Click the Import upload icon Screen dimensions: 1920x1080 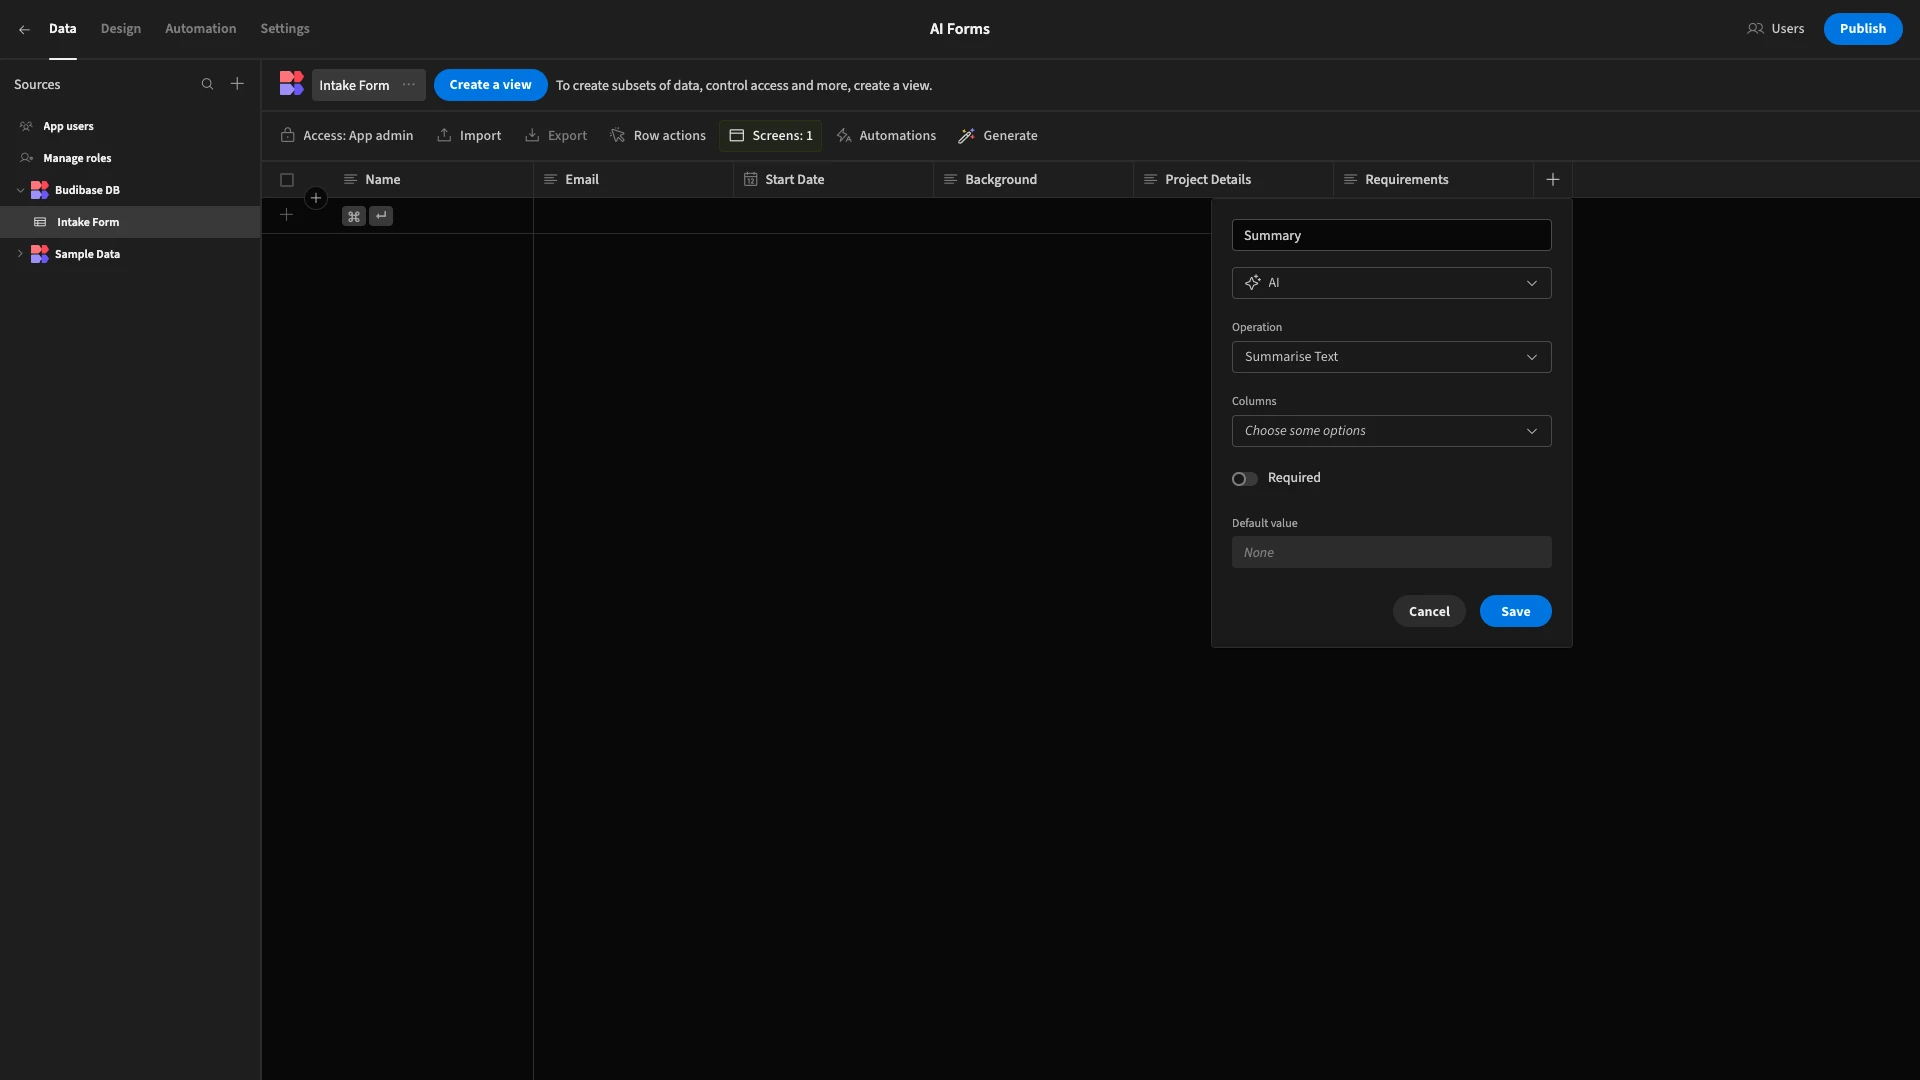tap(444, 135)
